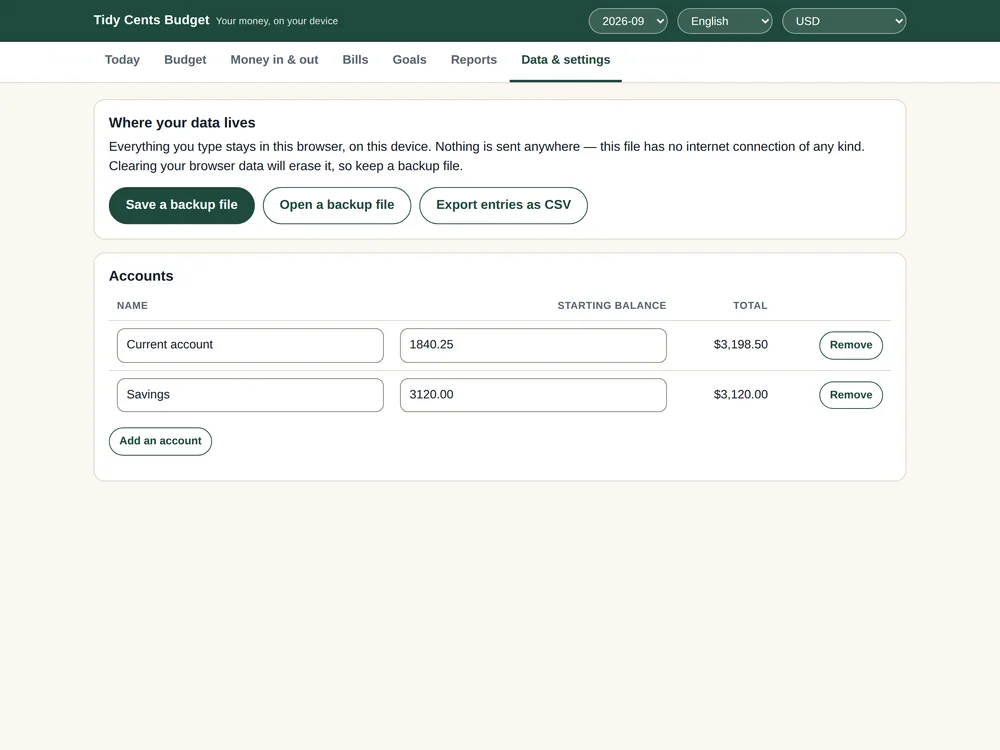Click Open a backup file button
Image resolution: width=1000 pixels, height=750 pixels.
337,205
